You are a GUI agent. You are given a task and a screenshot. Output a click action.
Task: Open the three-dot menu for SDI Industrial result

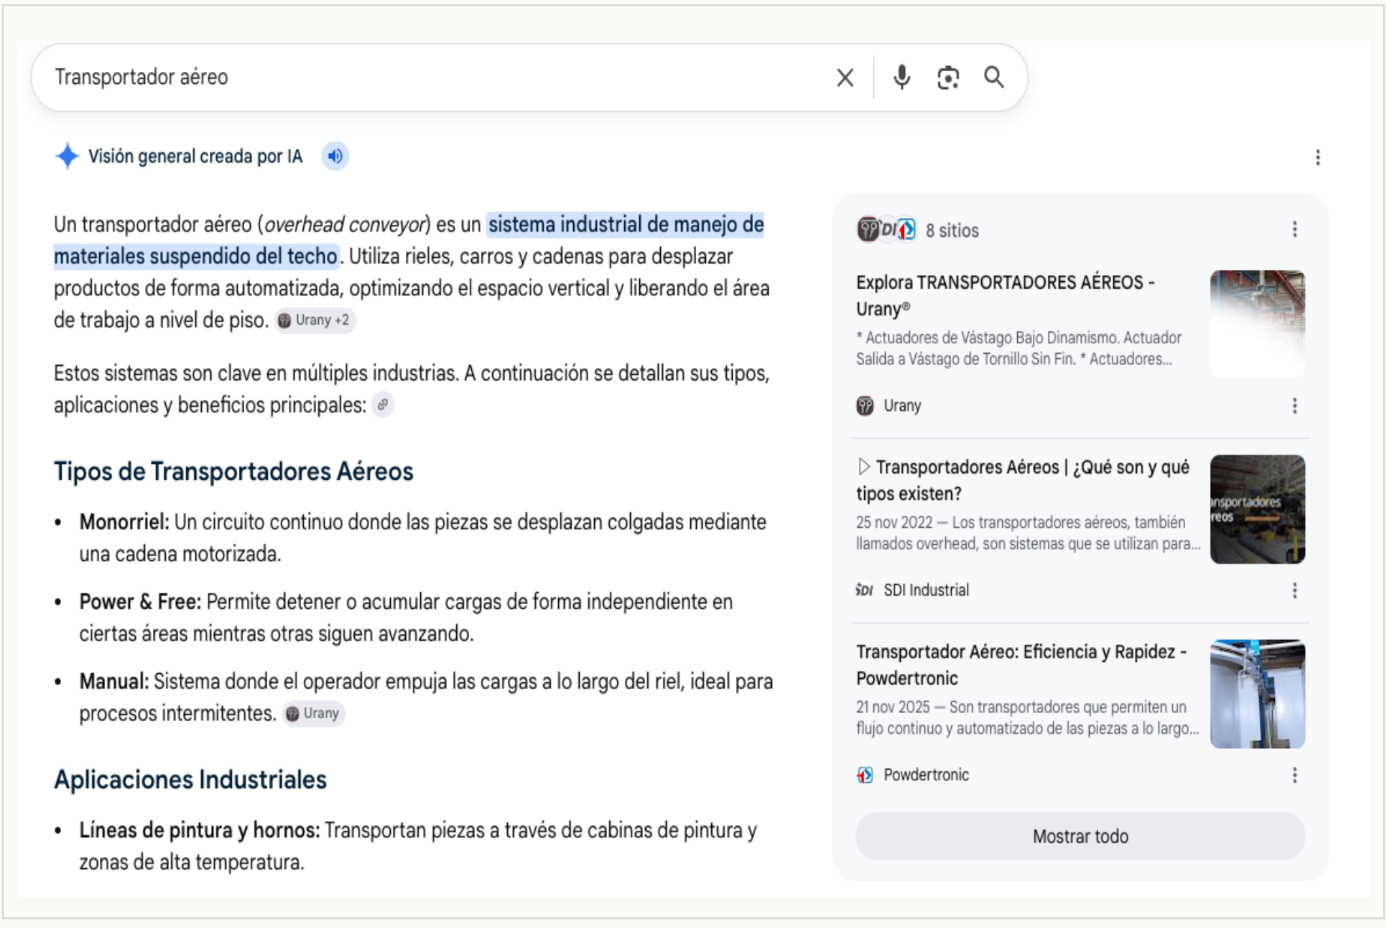[1295, 590]
